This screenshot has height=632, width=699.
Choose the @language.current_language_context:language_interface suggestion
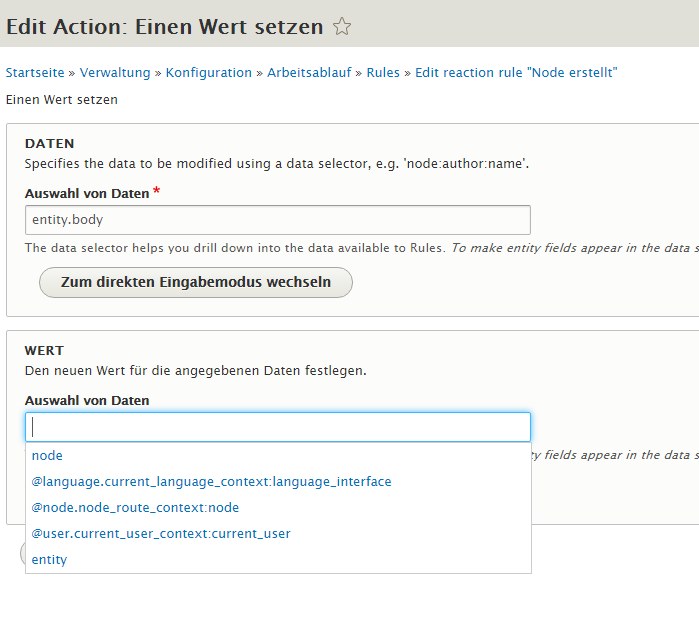tap(211, 482)
